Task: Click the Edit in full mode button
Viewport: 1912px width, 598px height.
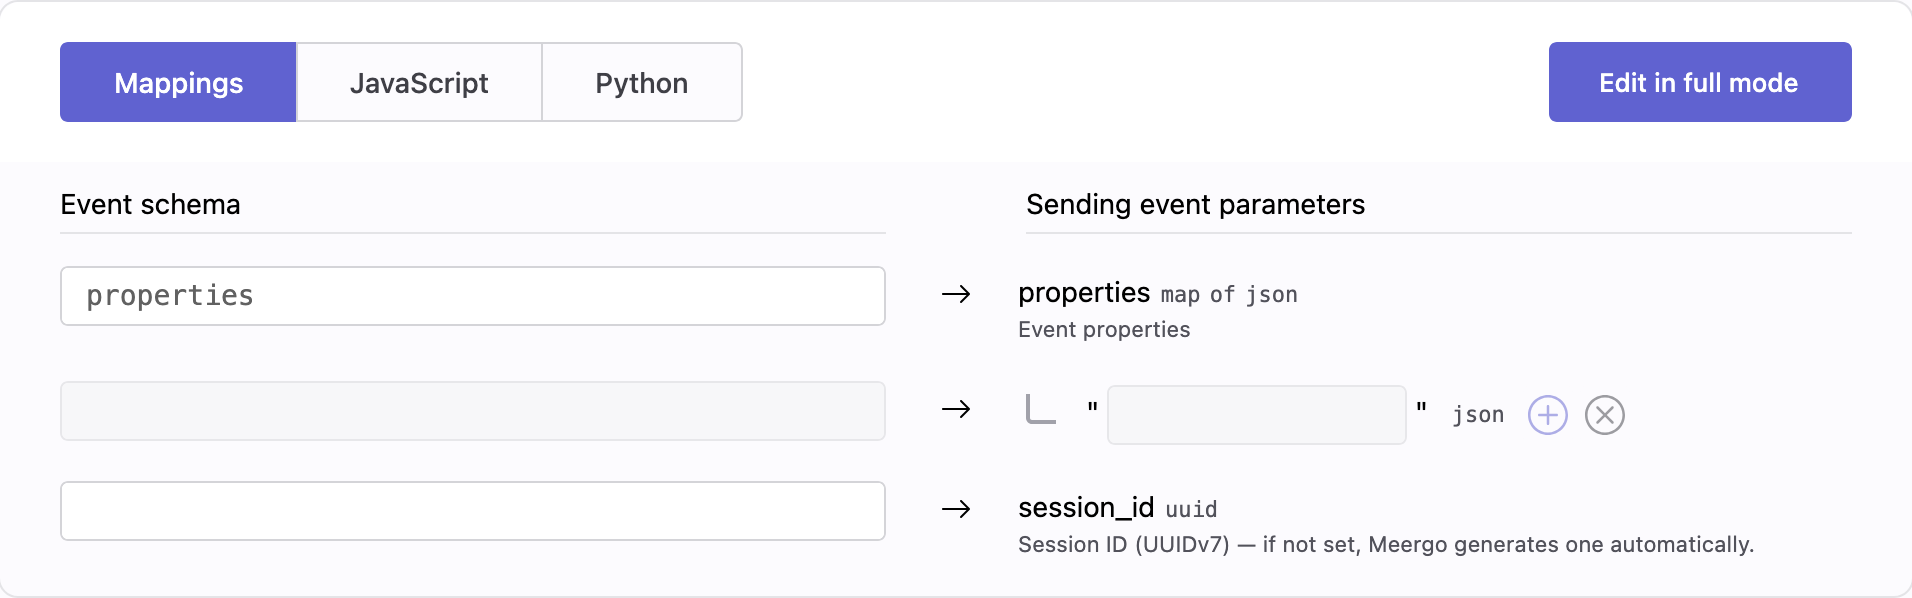Action: (x=1698, y=82)
